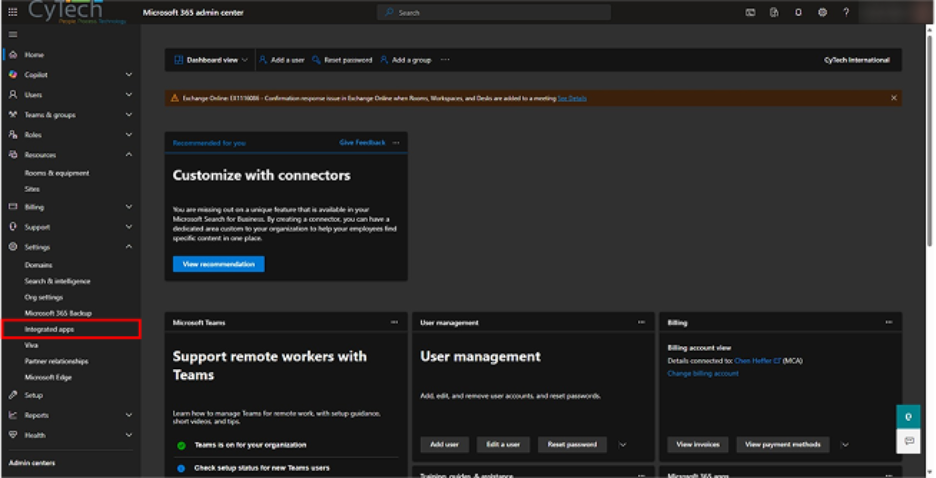936x478 pixels.
Task: Expand the Users menu chevron
Action: click(129, 94)
